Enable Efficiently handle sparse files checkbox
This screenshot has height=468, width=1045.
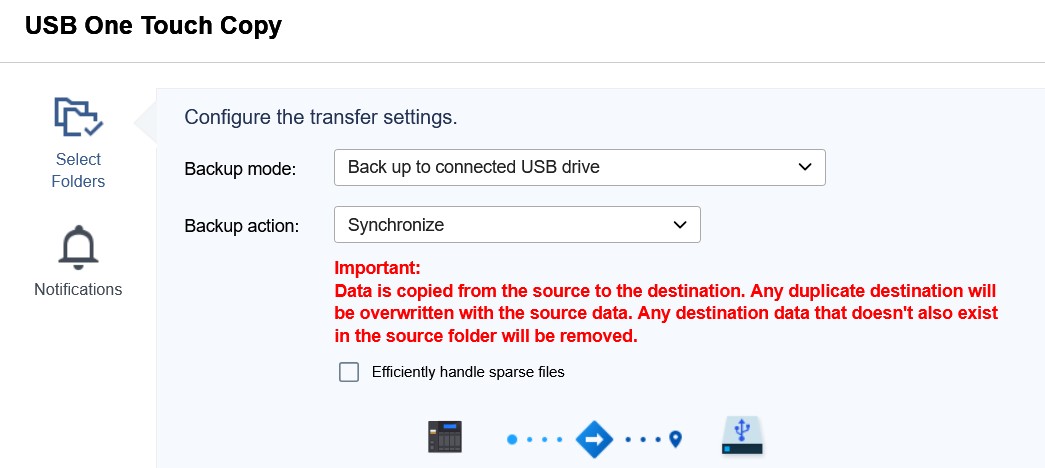pyautogui.click(x=349, y=372)
